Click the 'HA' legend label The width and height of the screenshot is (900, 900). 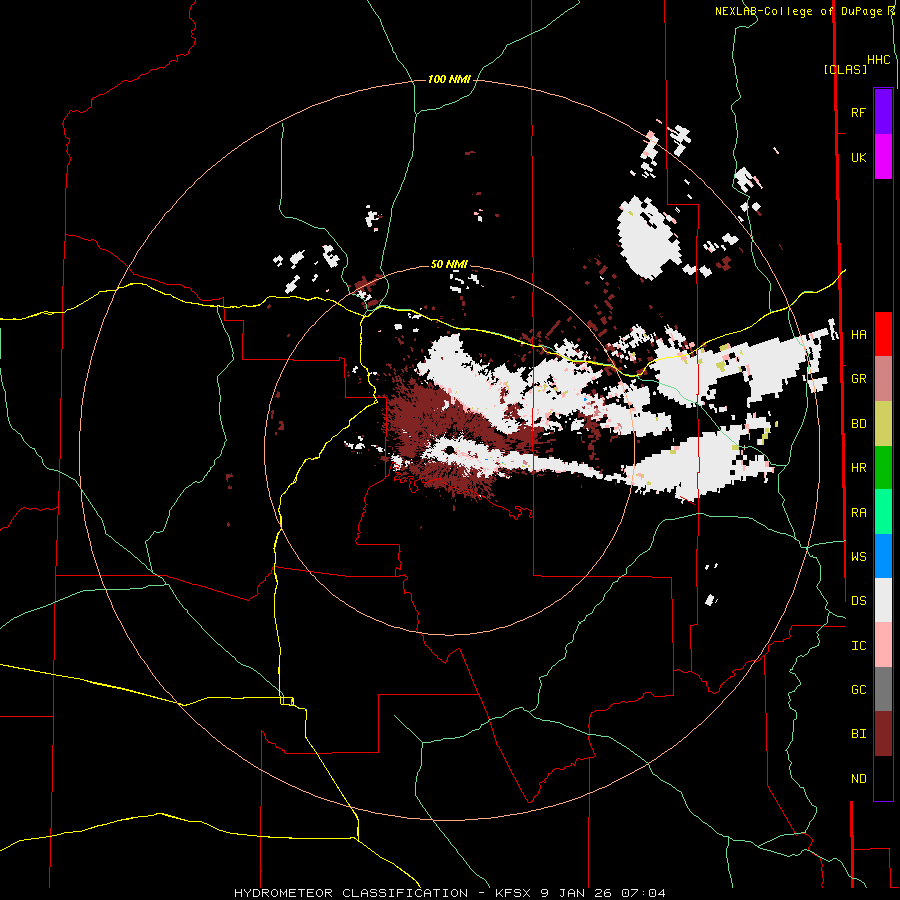click(858, 335)
